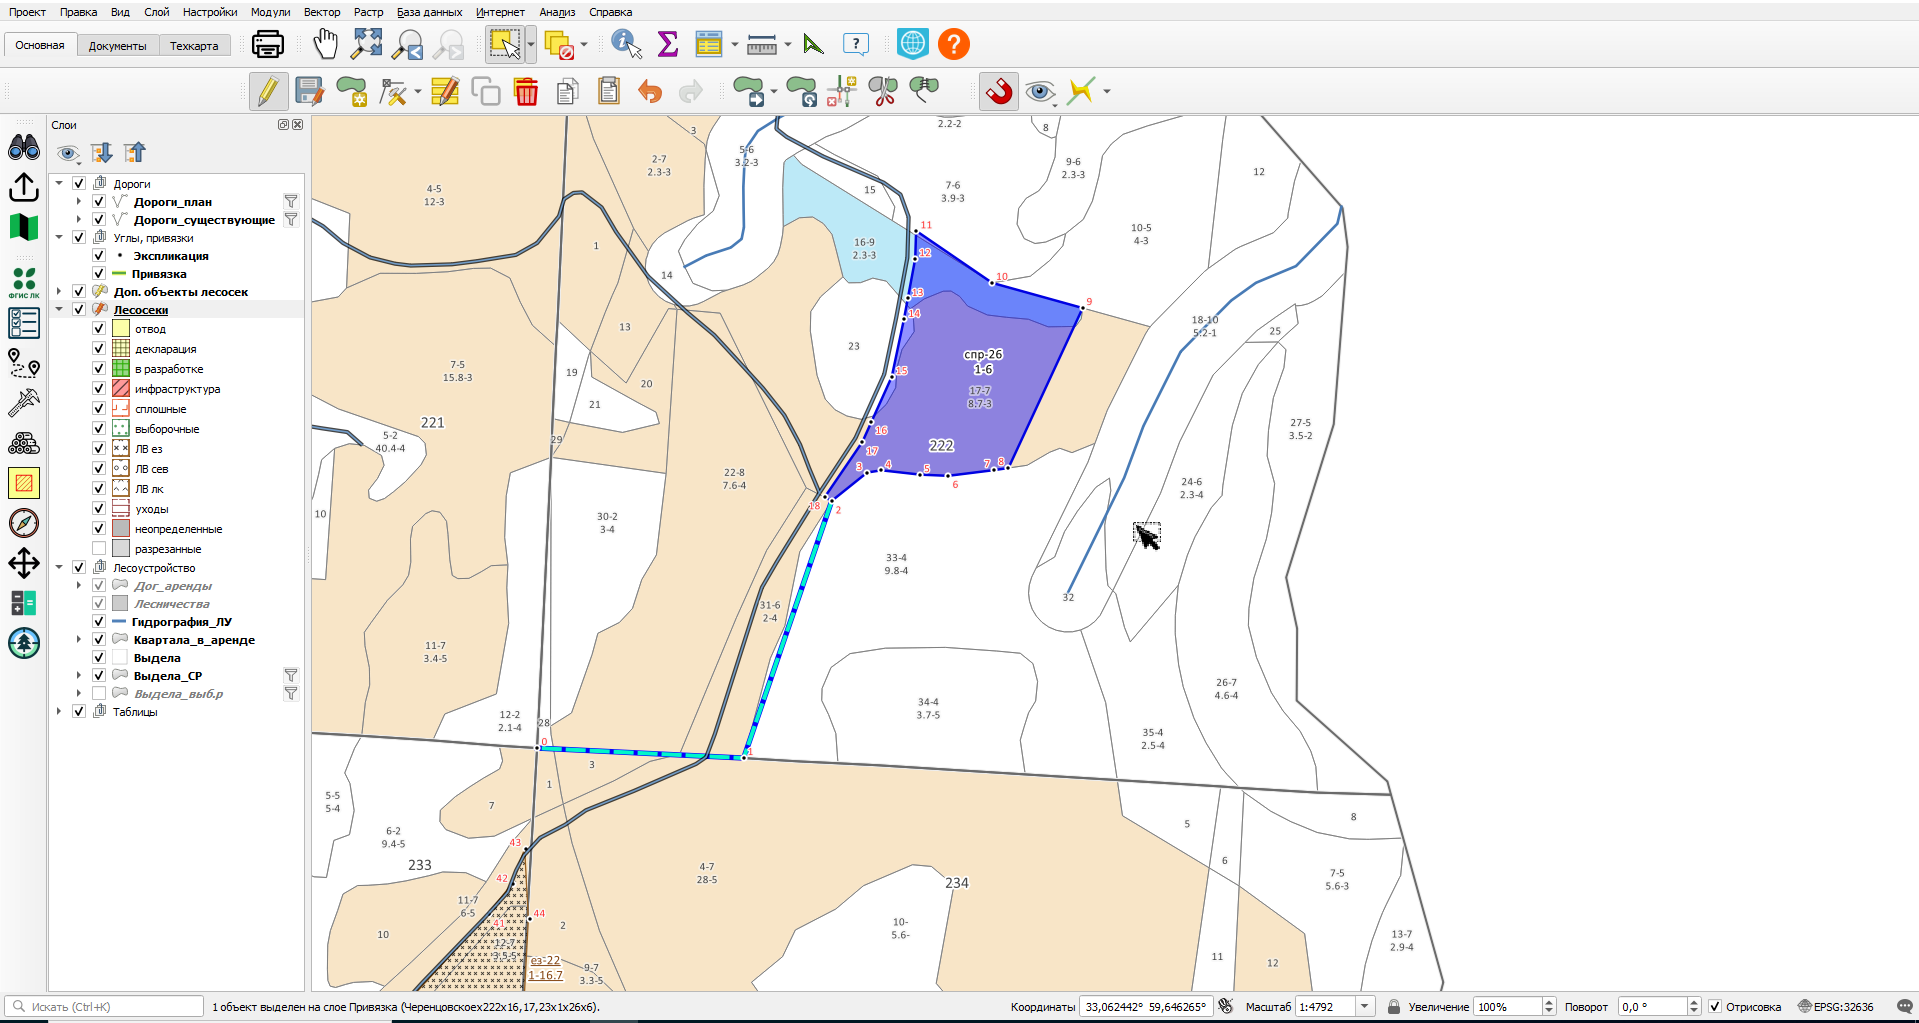1919x1023 pixels.
Task: Click the в разработке green legend swatch
Action: pos(121,369)
